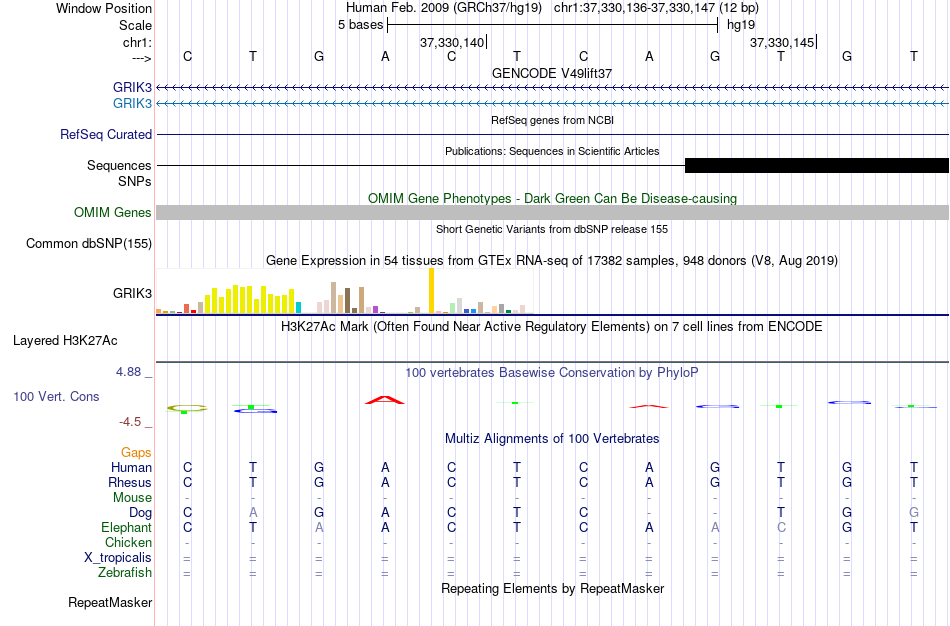
Task: Open the RefSeq Curated track label
Action: [106, 135]
